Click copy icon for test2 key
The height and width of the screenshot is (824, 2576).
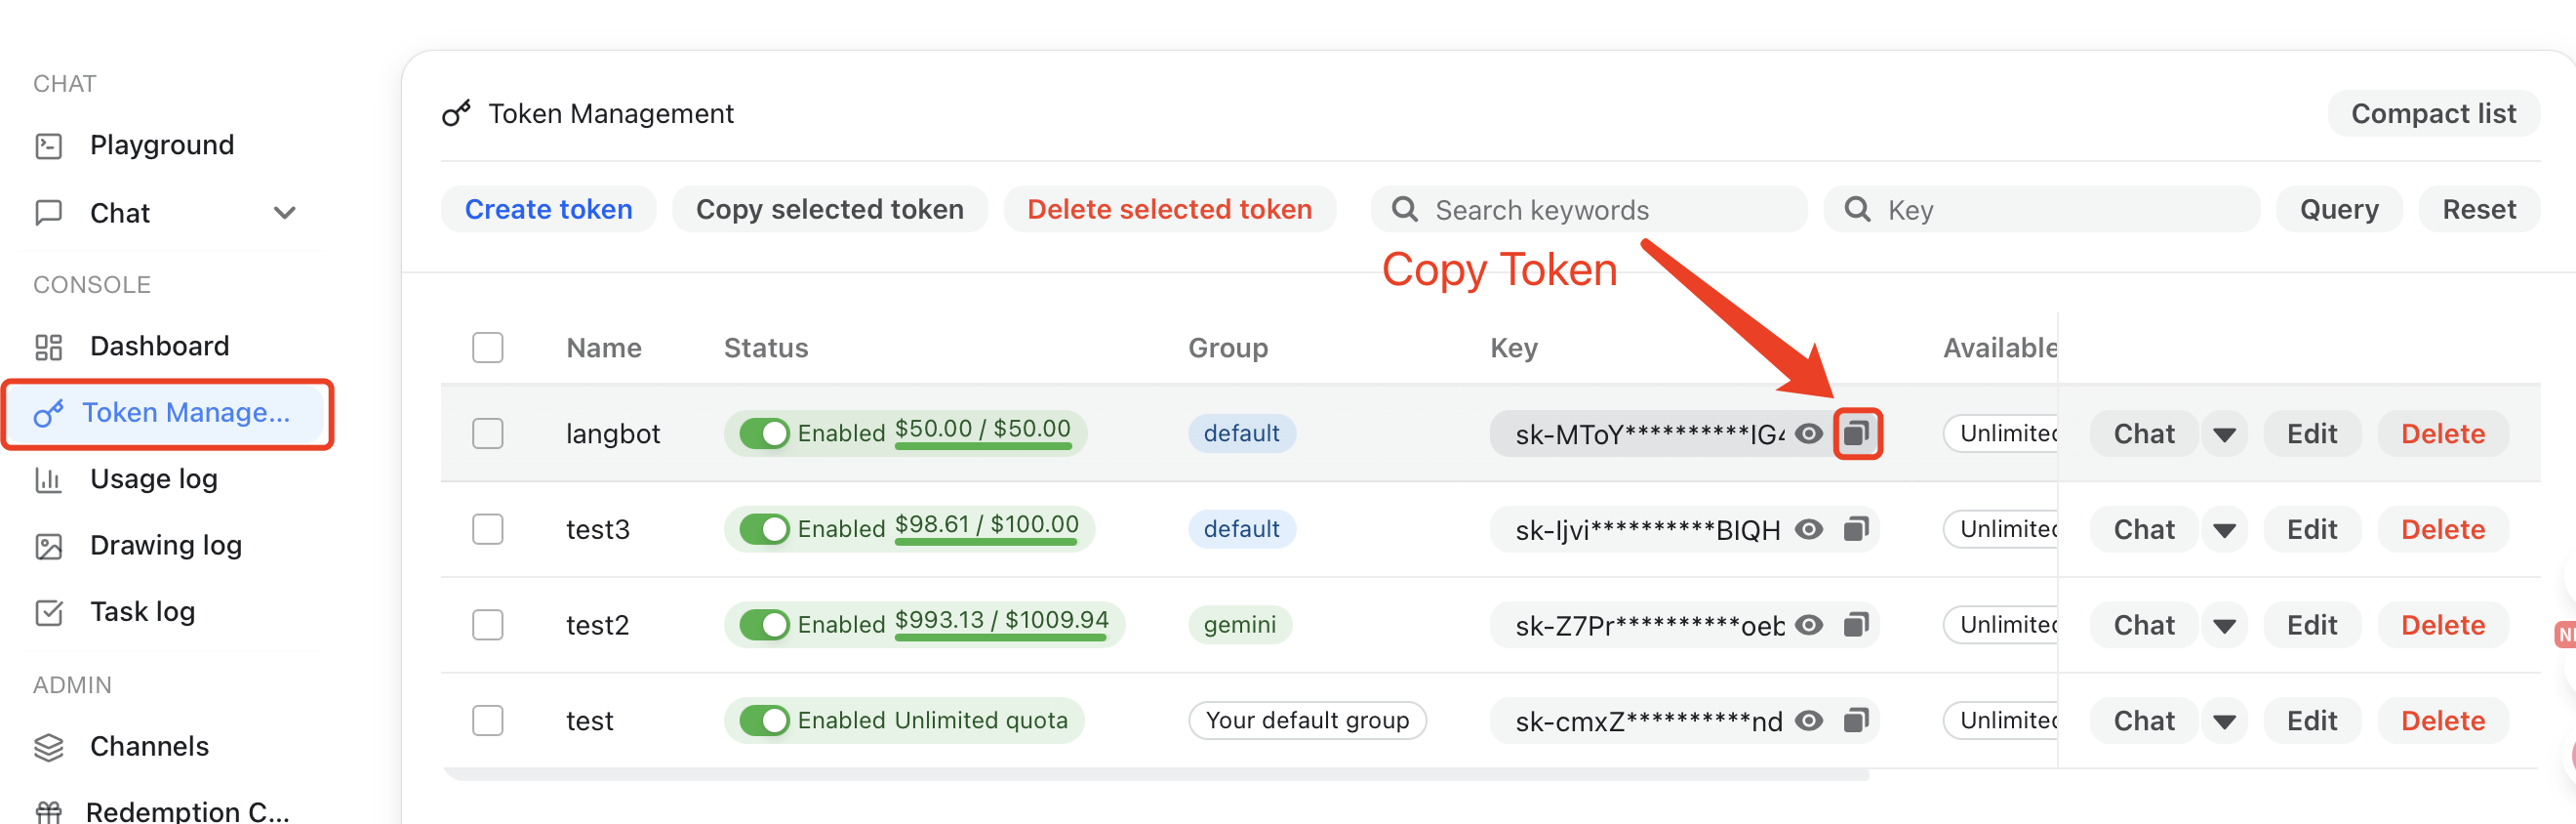(1856, 625)
